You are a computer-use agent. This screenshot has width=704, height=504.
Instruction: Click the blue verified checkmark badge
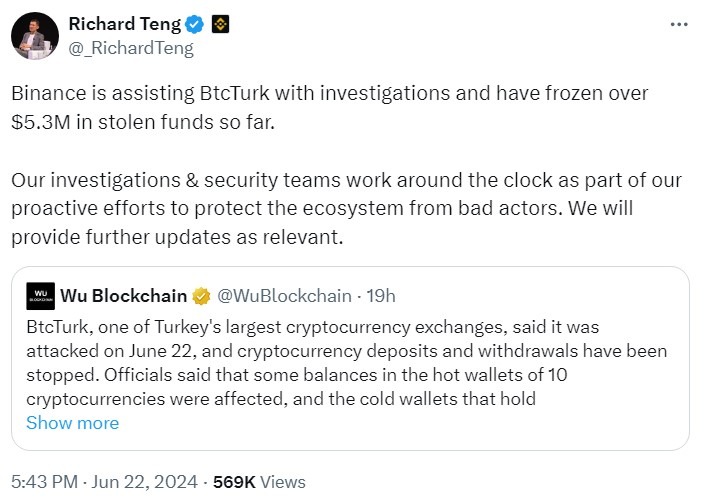coord(197,25)
